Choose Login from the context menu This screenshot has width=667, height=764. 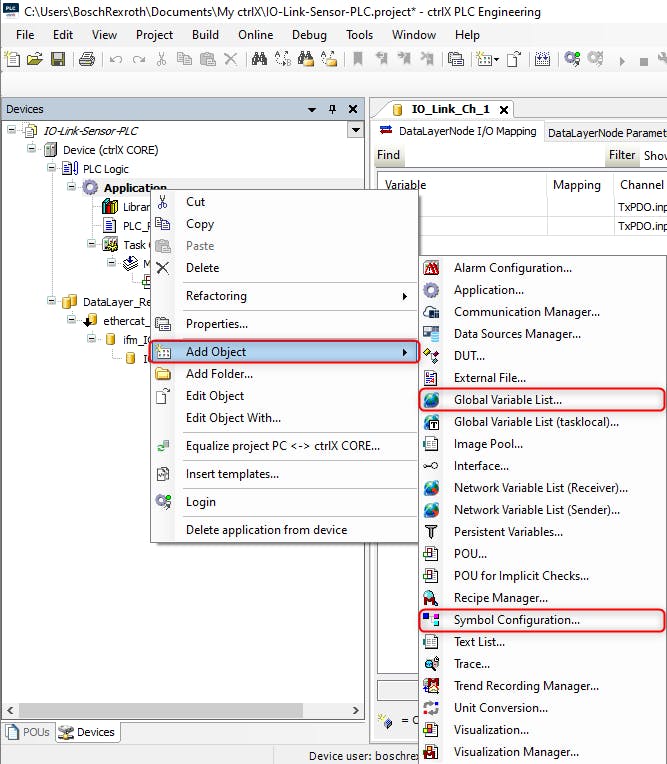click(x=284, y=502)
